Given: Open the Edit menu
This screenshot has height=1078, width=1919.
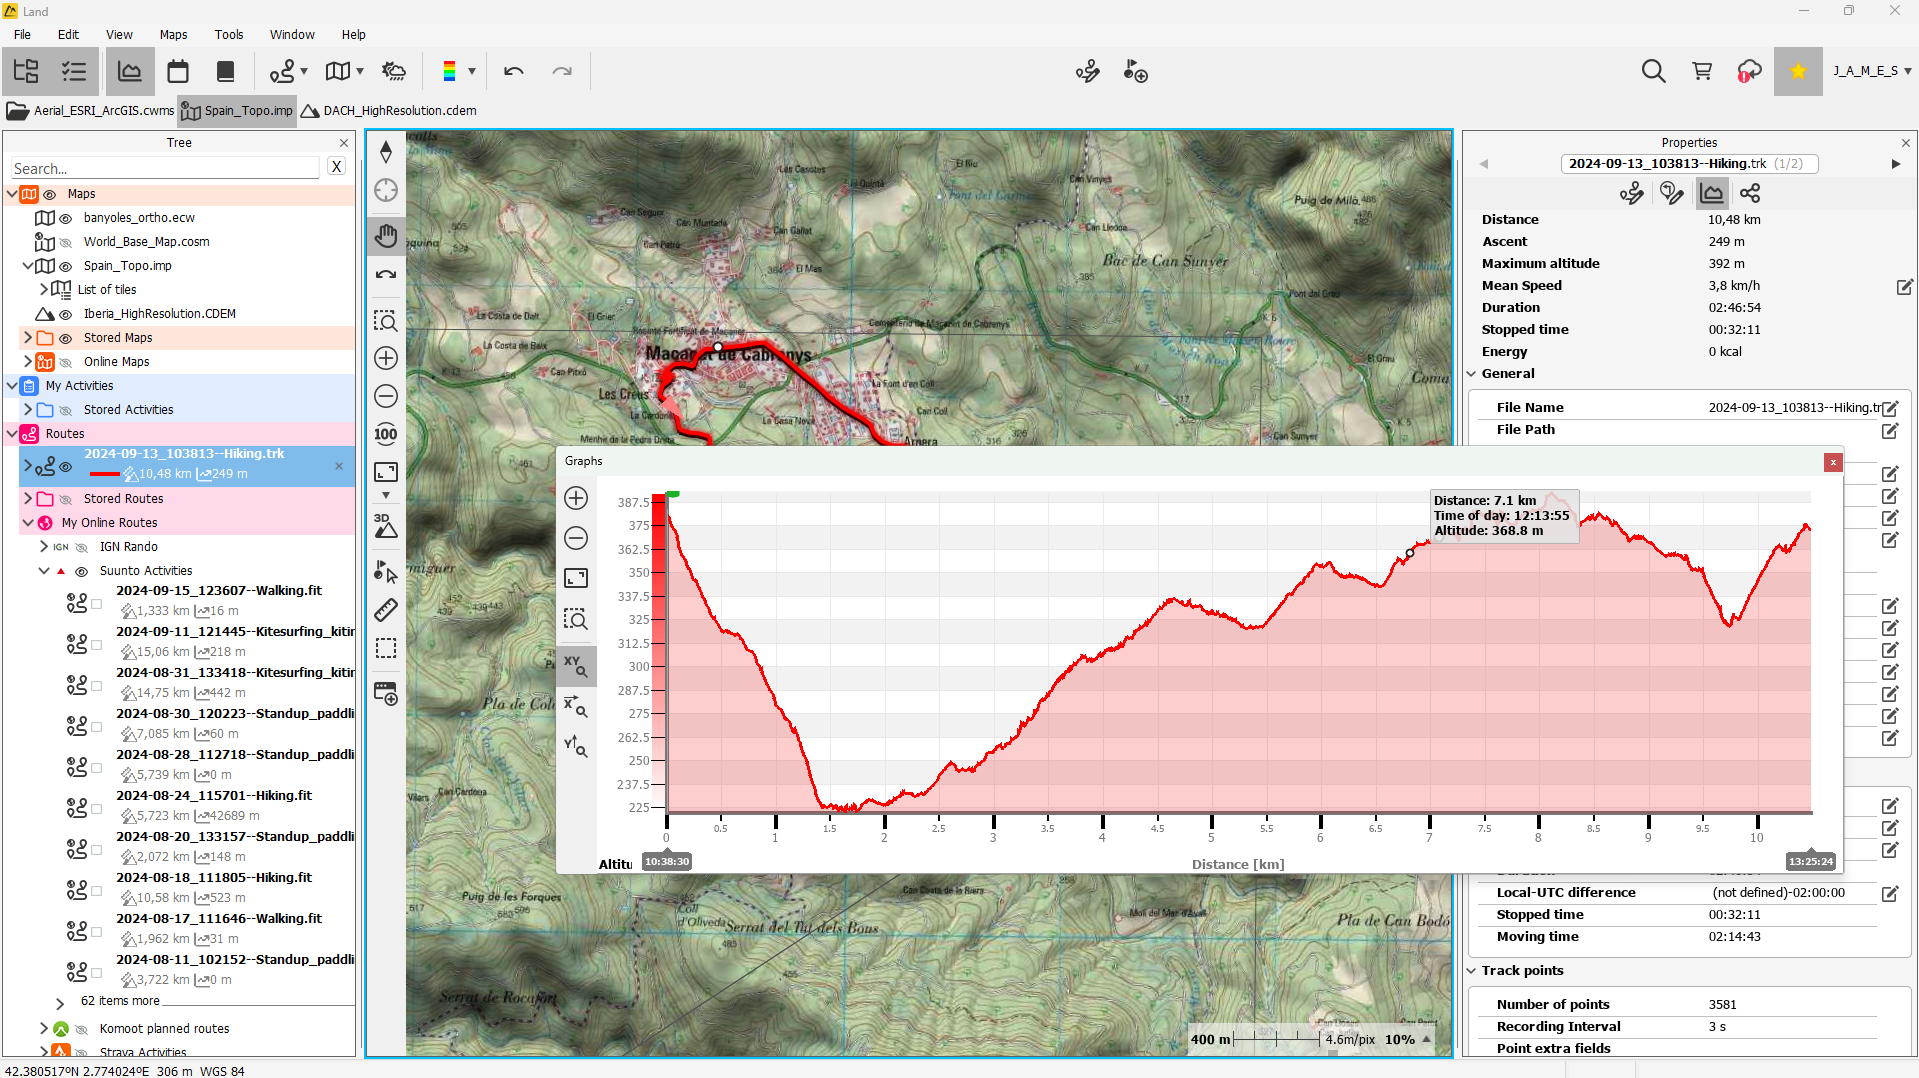Looking at the screenshot, I should 68,34.
